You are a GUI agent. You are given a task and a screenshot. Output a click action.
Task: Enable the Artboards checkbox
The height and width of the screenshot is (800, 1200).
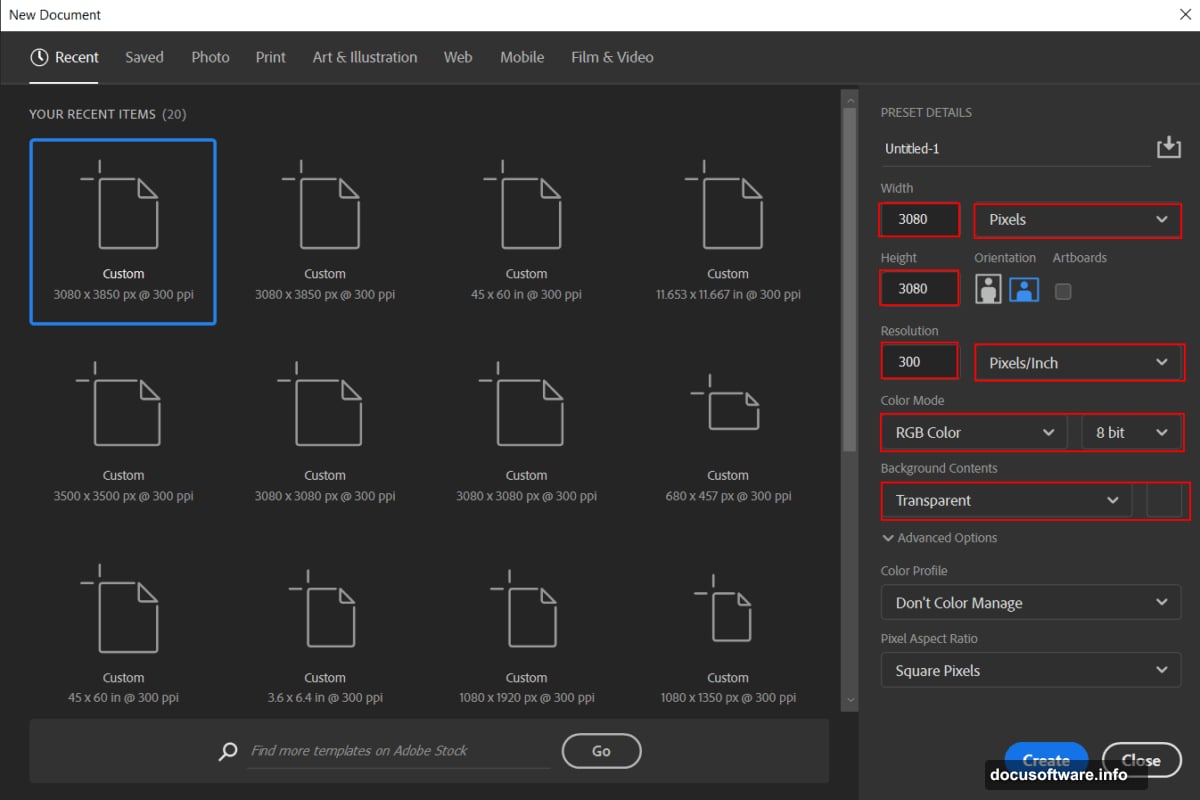coord(1063,290)
